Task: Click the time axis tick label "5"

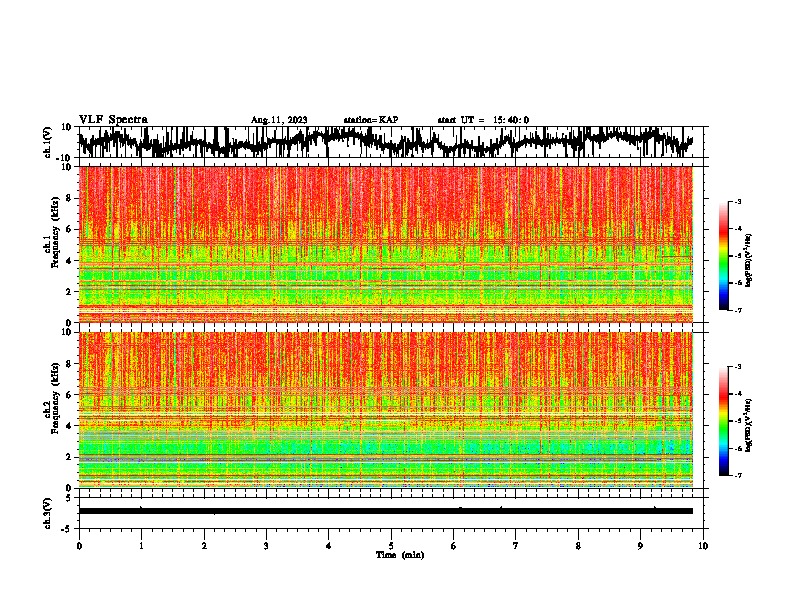Action: 391,546
